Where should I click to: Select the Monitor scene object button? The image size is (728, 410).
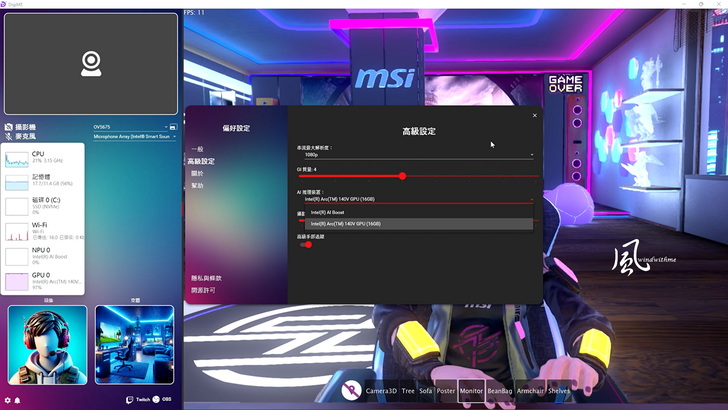[471, 390]
